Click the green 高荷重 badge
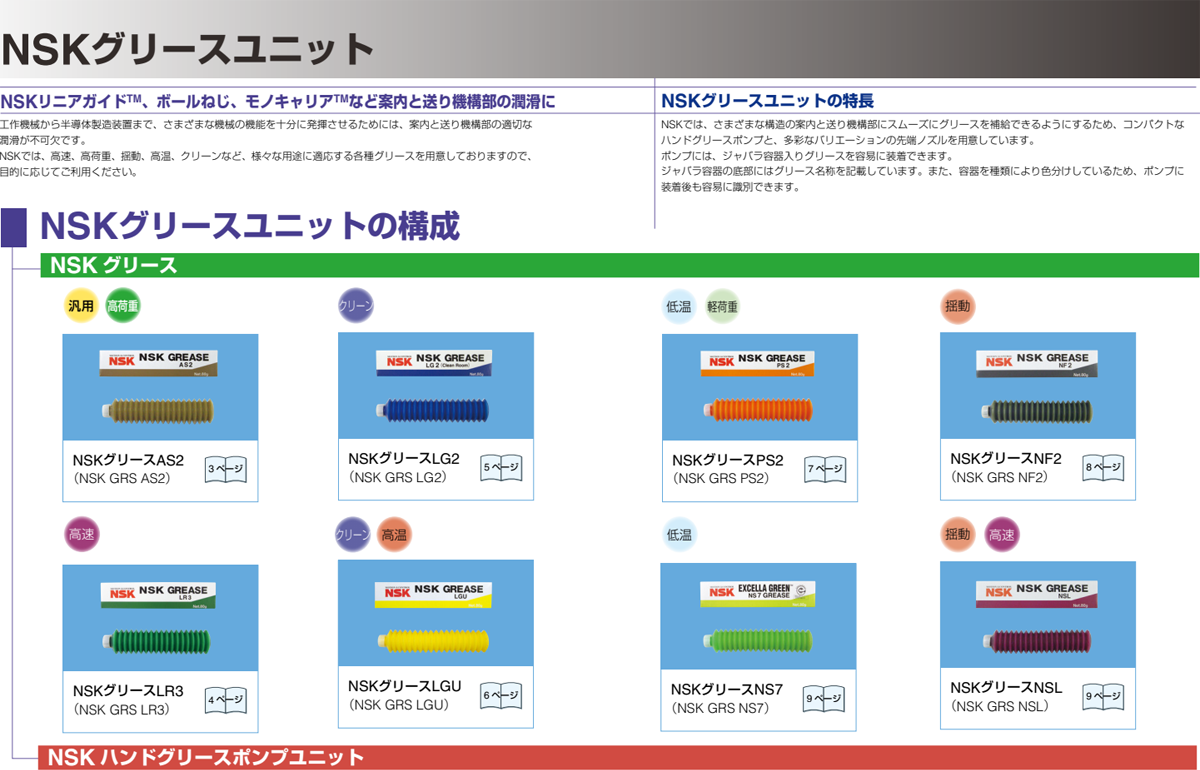The height and width of the screenshot is (770, 1200). [123, 306]
